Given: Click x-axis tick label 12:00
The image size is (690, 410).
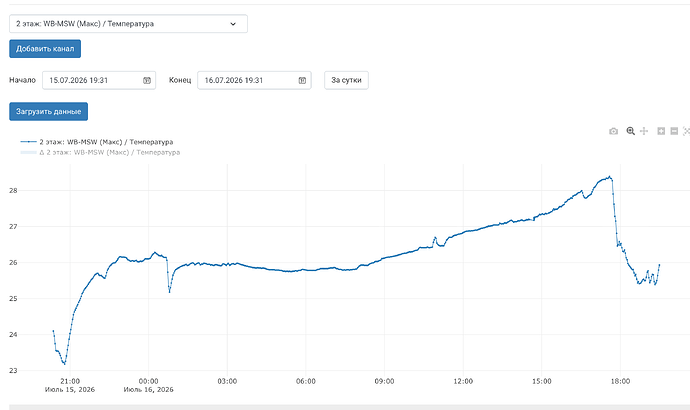Looking at the screenshot, I should 463,381.
